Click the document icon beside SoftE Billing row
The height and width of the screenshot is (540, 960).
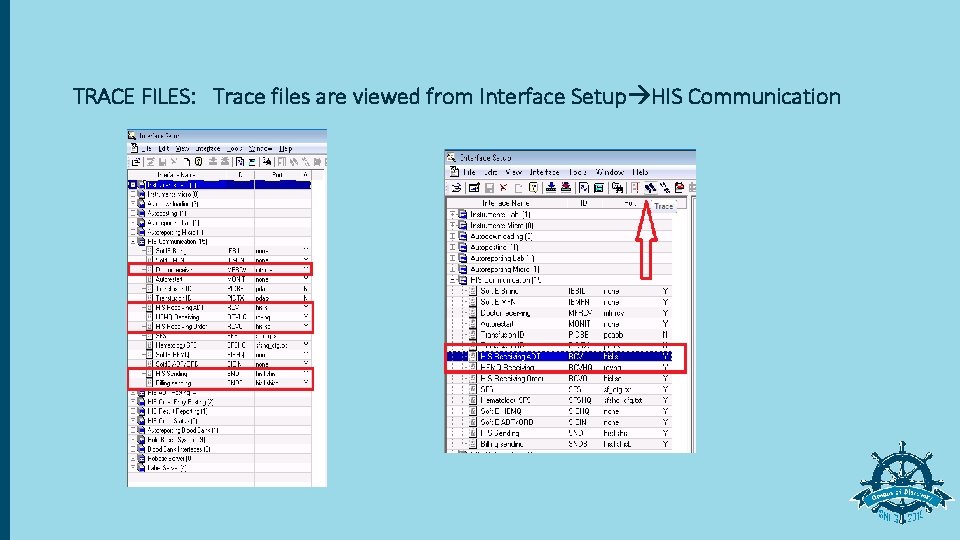coord(473,291)
